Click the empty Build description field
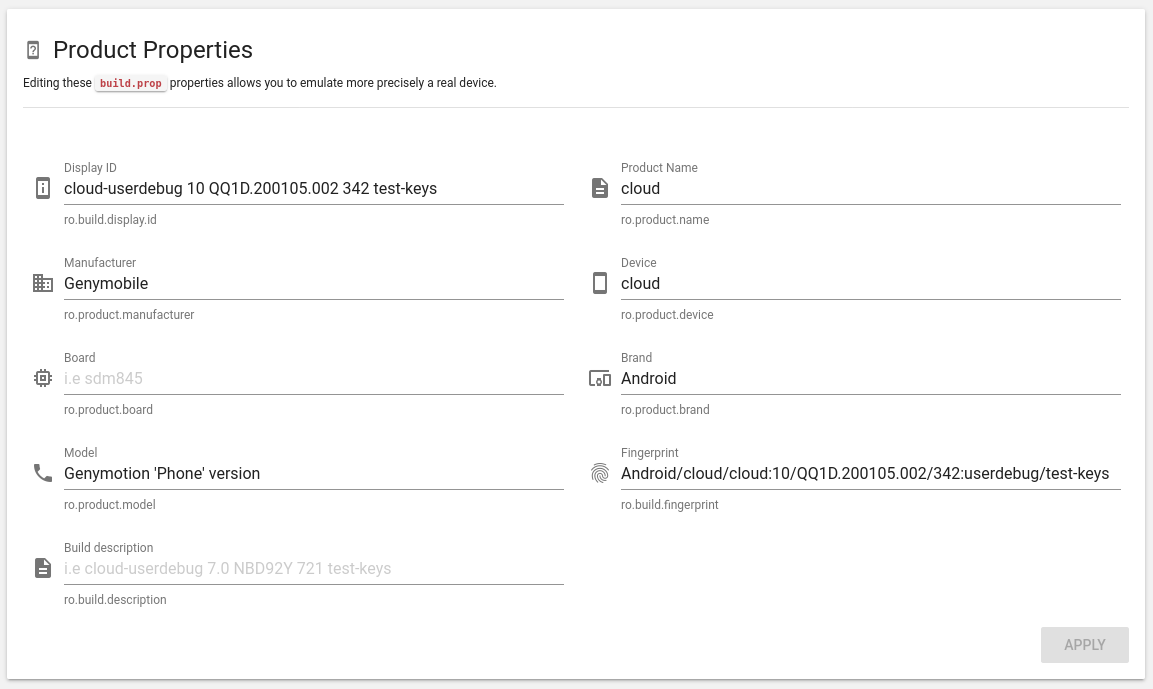This screenshot has width=1153, height=689. pyautogui.click(x=313, y=568)
